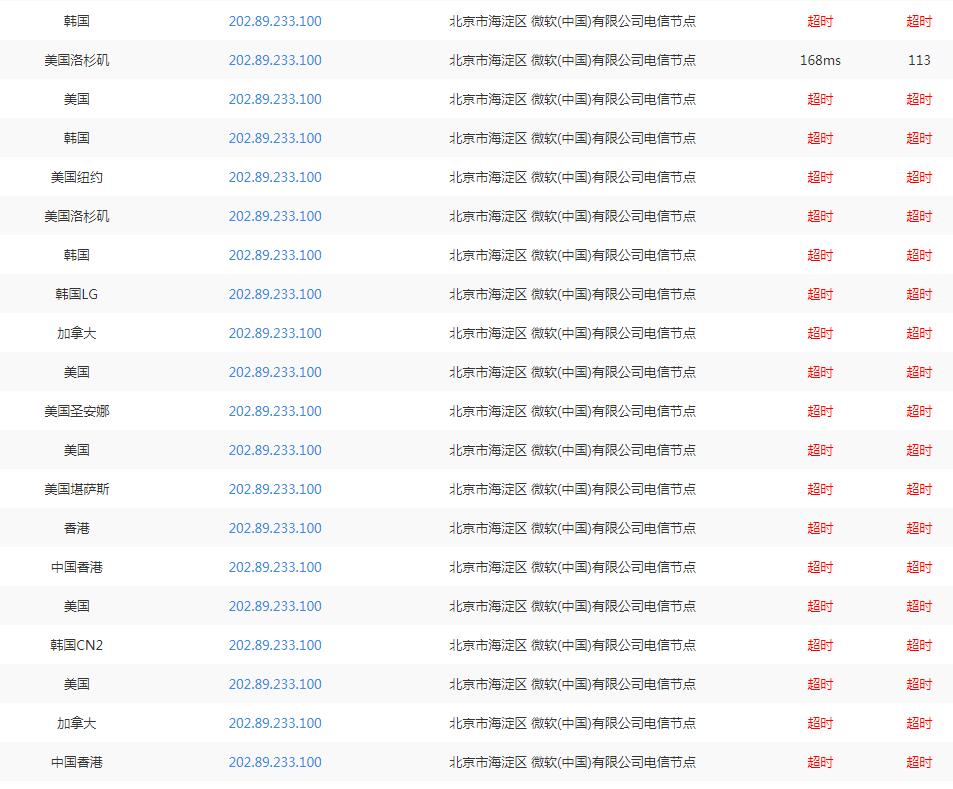Select the 美国纽约 node name
The width and height of the screenshot is (953, 789).
click(x=77, y=177)
